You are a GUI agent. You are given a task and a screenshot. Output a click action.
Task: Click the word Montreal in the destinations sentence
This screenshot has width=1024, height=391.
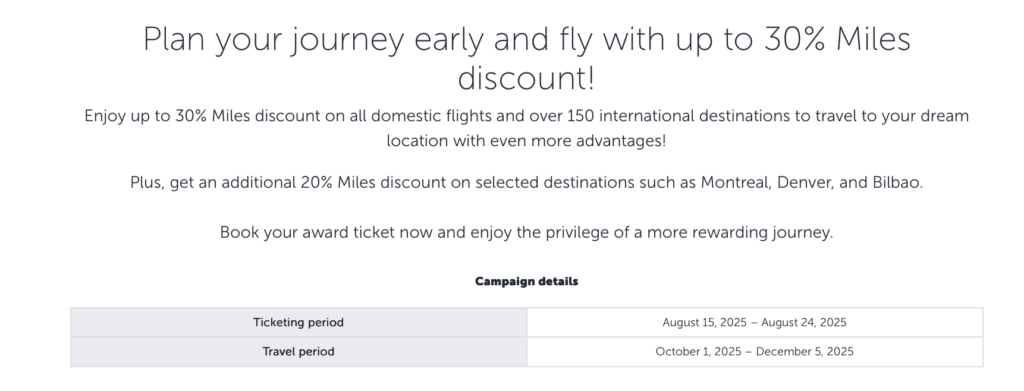click(735, 183)
